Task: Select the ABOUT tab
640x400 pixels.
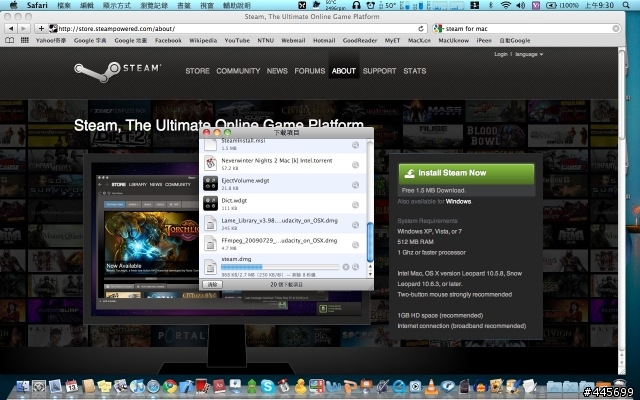Action: (x=343, y=71)
